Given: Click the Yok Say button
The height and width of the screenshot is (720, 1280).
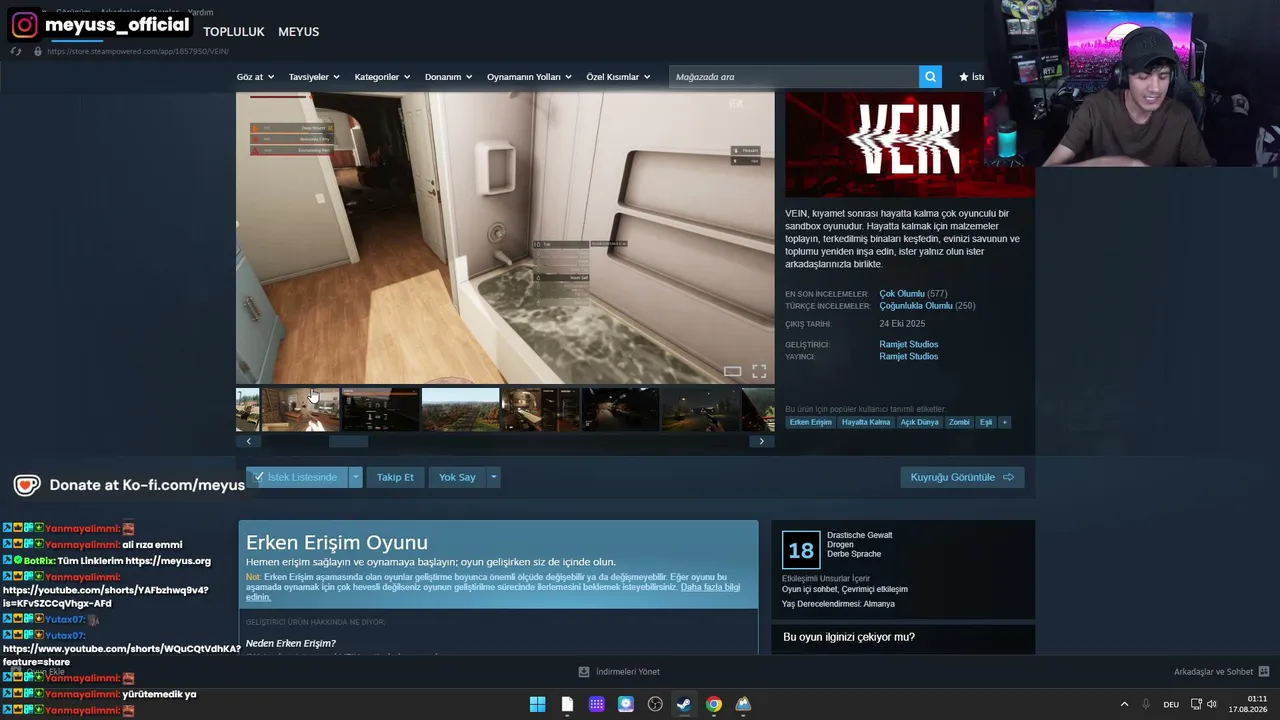Looking at the screenshot, I should [457, 477].
